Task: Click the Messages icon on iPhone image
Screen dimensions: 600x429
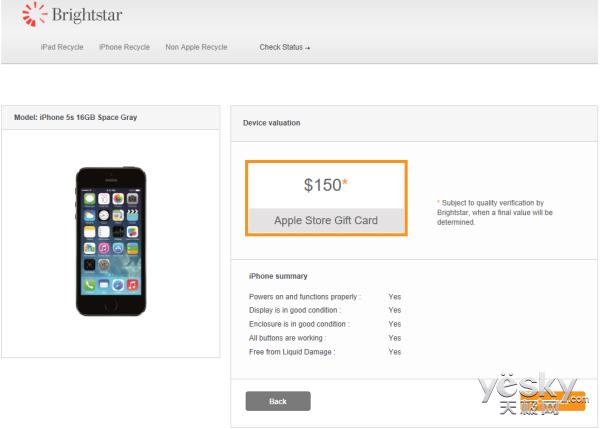Action: (x=90, y=199)
